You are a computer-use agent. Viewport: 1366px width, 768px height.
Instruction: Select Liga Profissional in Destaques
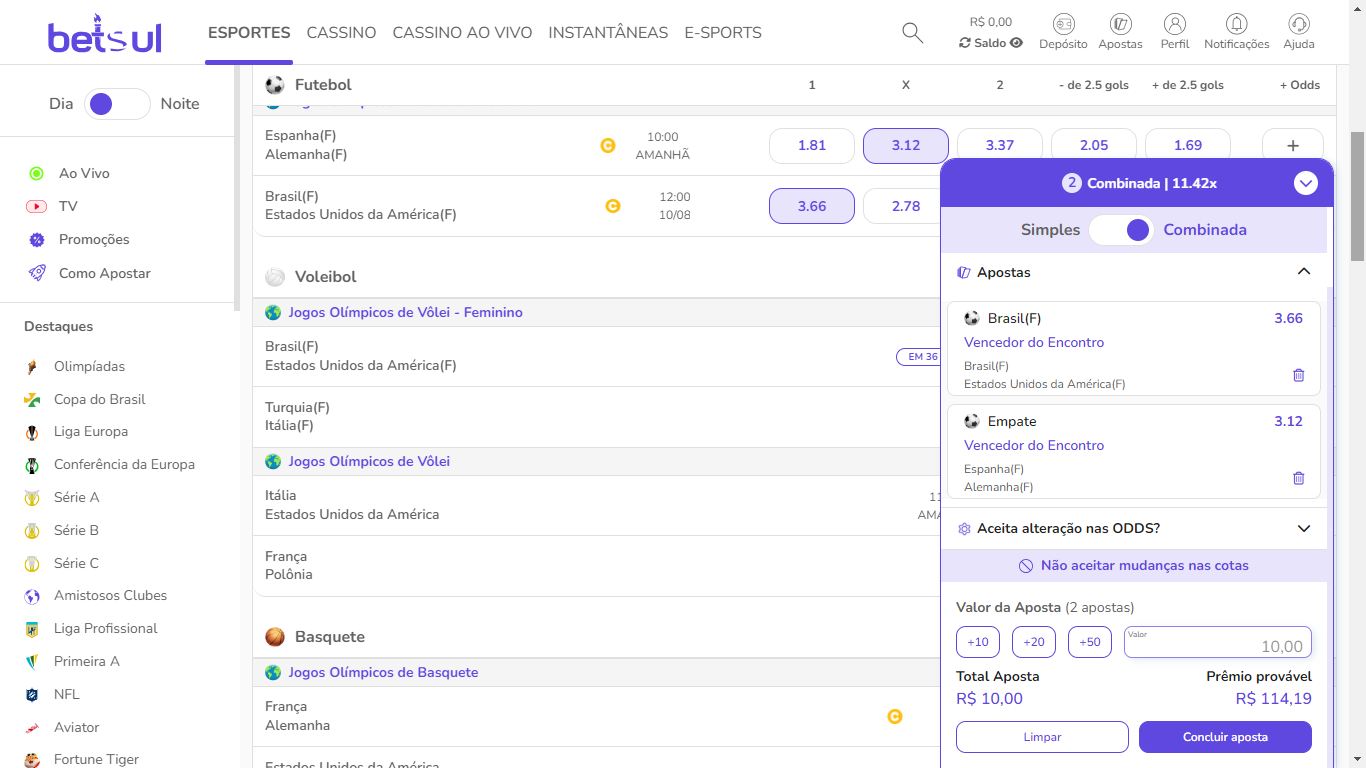pyautogui.click(x=105, y=628)
